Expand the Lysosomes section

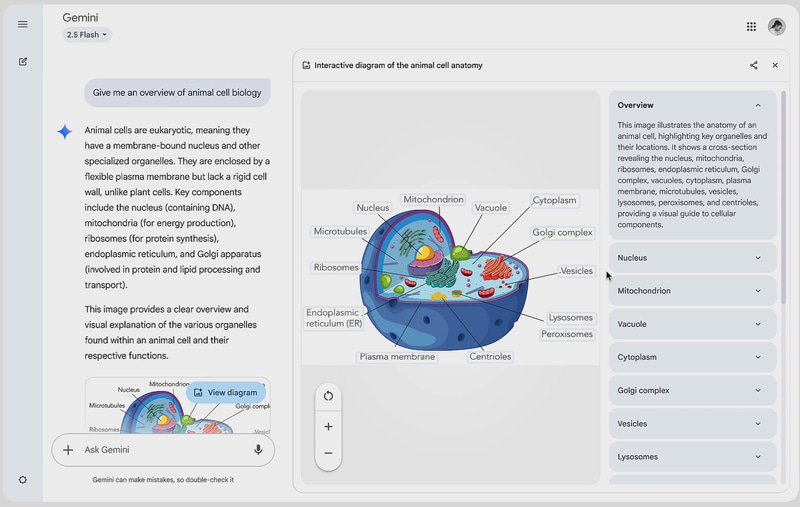[x=692, y=457]
